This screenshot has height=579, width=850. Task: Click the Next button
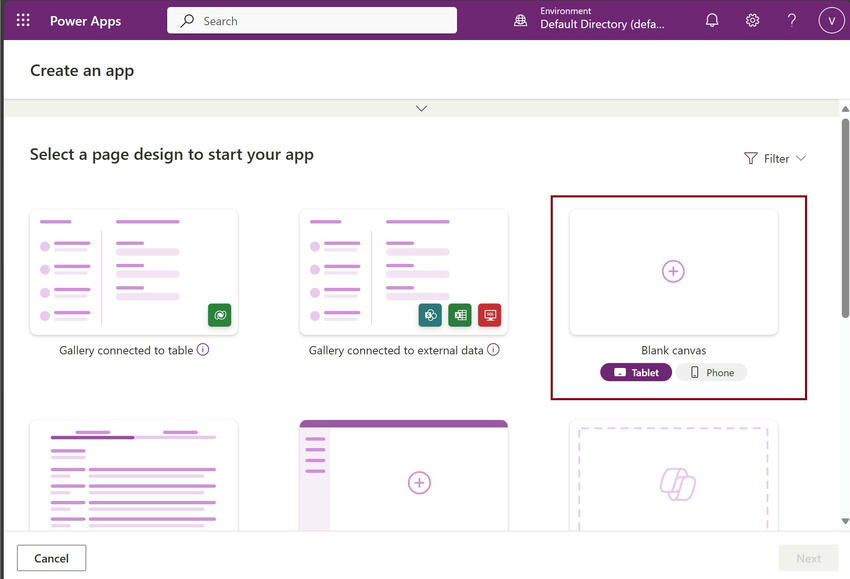click(x=808, y=558)
